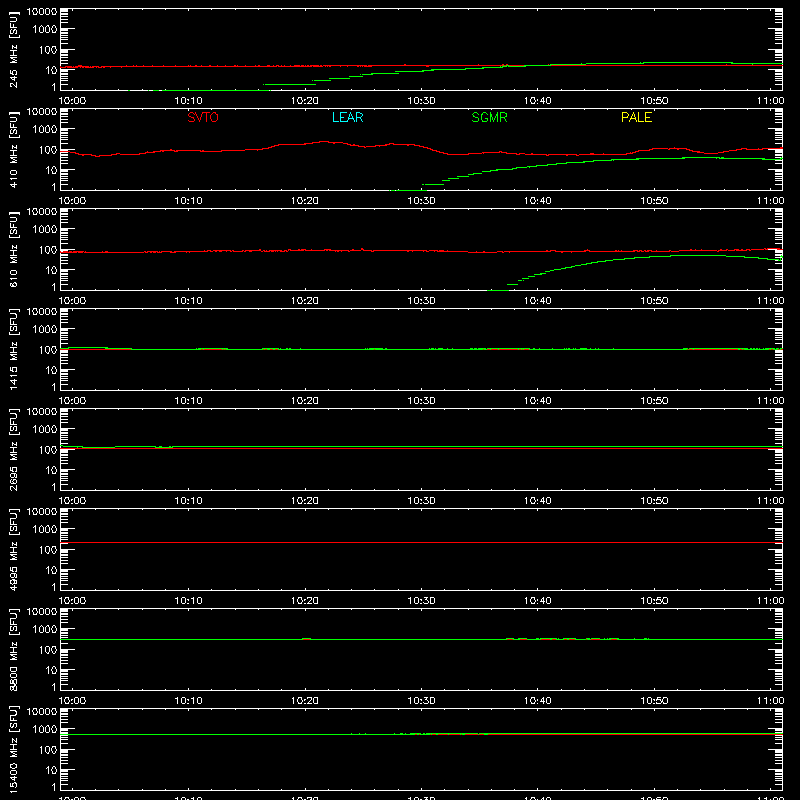Select the 8800 MHz [SFU] axis title
Screen dimensions: 800x800
pyautogui.click(x=13, y=650)
